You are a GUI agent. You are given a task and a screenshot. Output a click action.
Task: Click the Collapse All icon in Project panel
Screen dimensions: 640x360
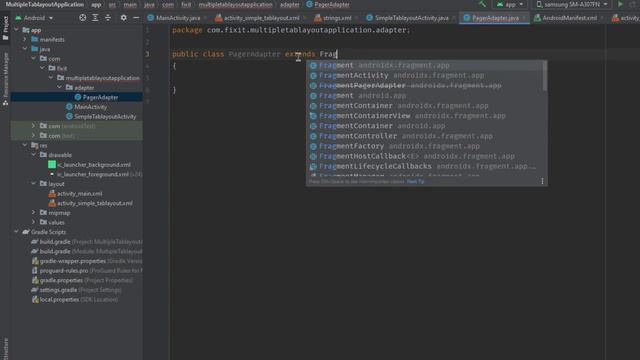click(x=108, y=18)
